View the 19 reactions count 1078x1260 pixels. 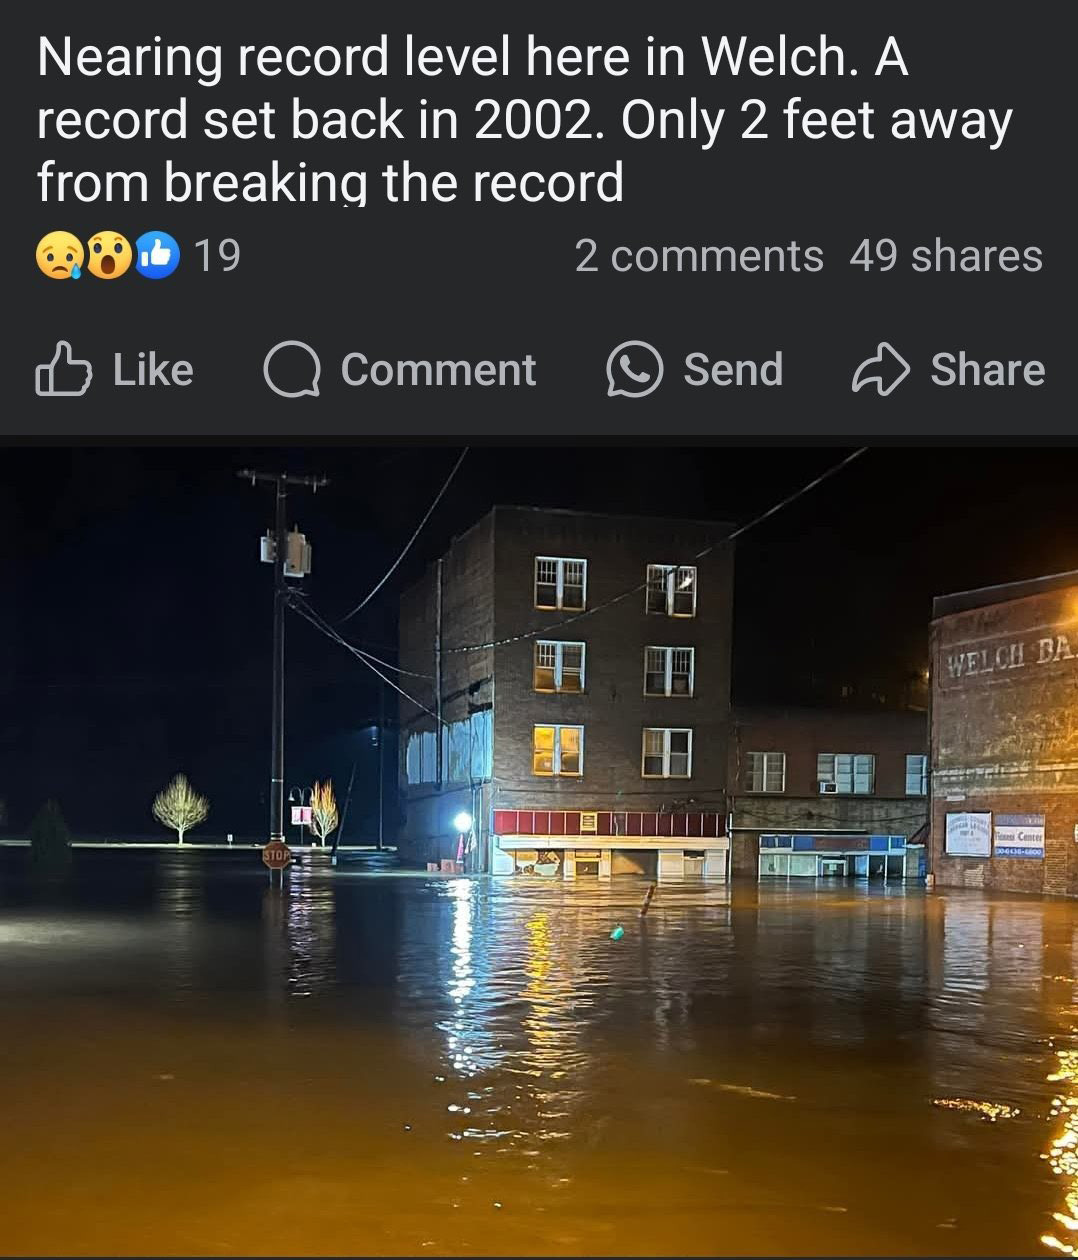point(217,256)
